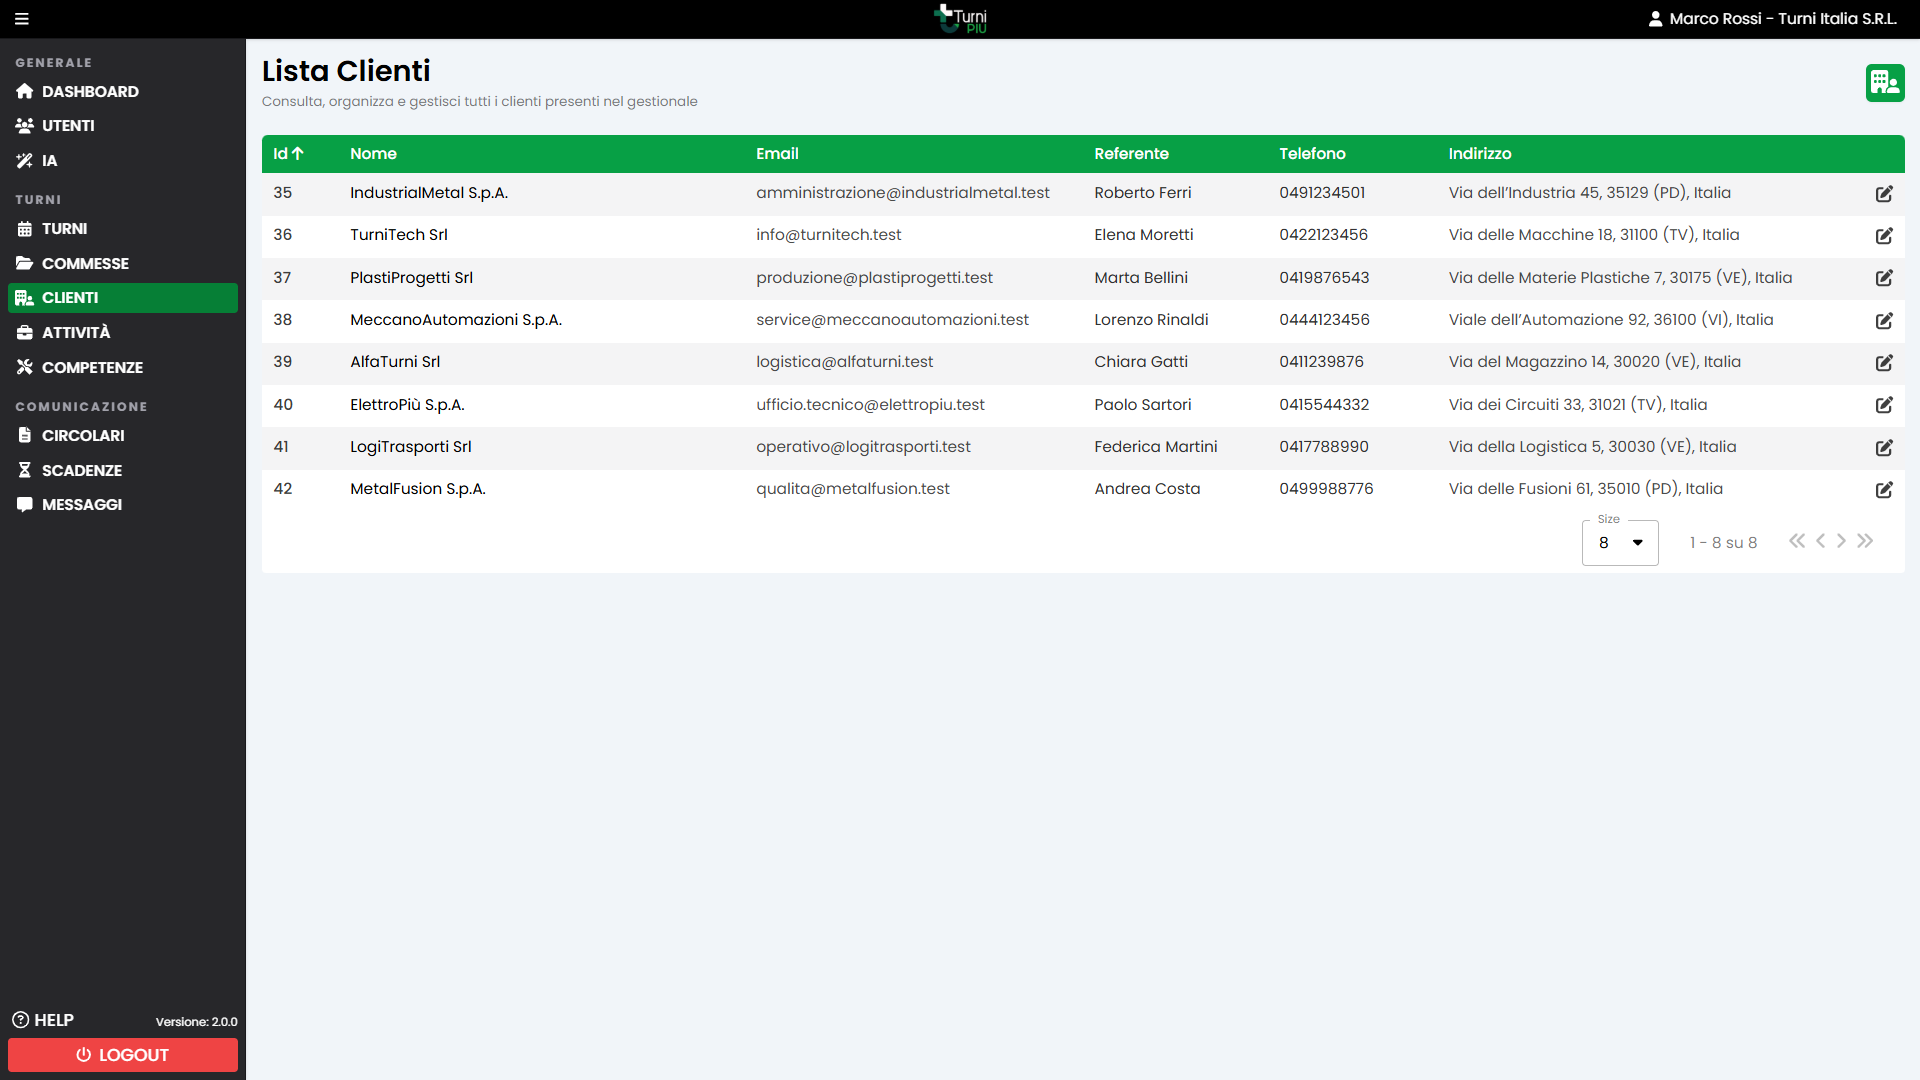This screenshot has height=1080, width=1920.
Task: Edit the MeccanoAutomazioni S.p.A. client
Action: [x=1884, y=321]
